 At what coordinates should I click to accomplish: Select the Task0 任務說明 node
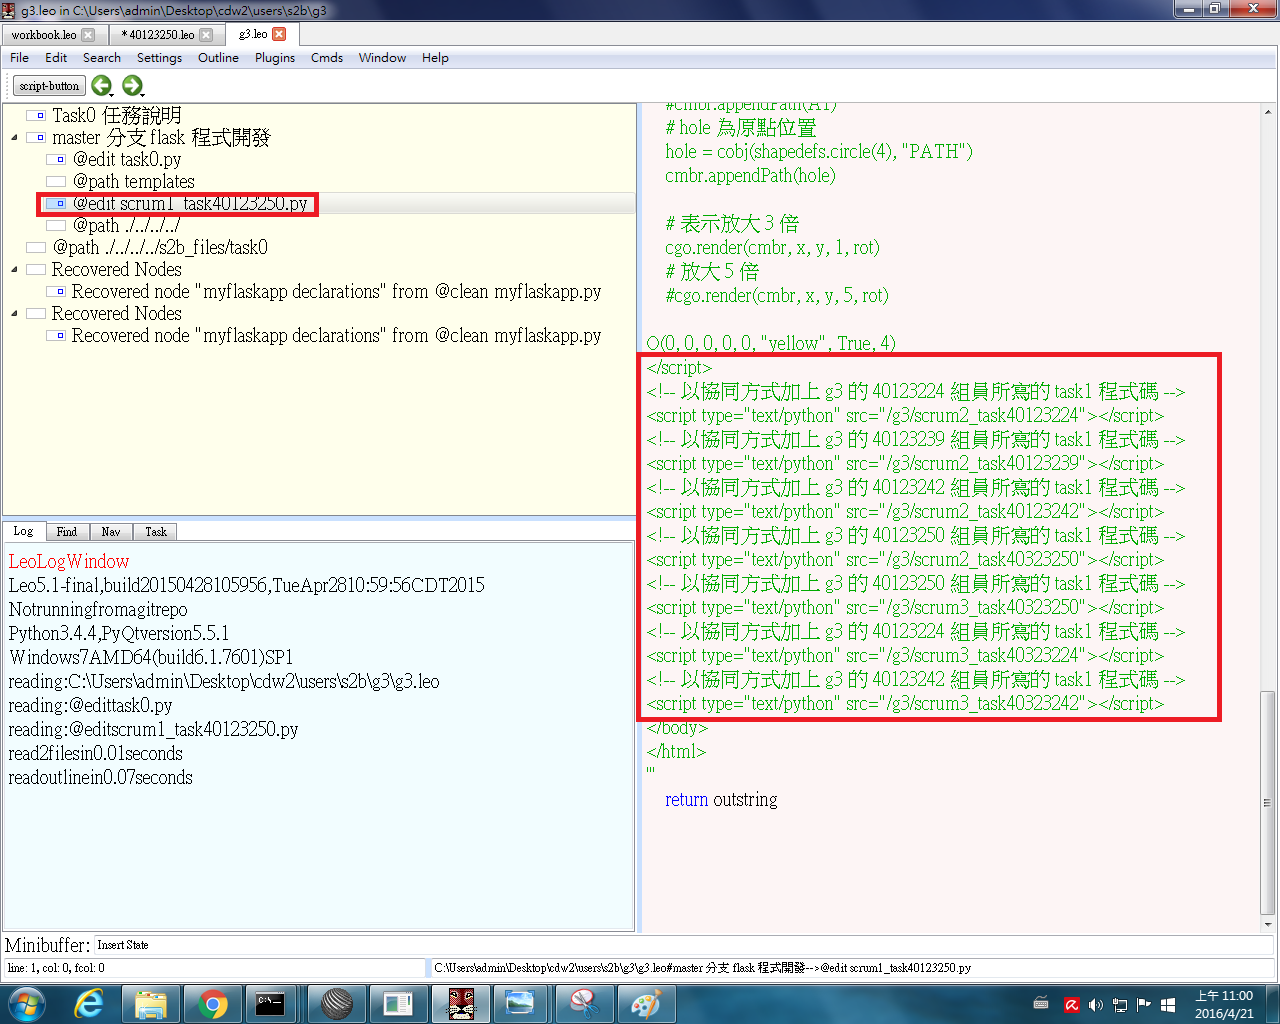pyautogui.click(x=116, y=116)
